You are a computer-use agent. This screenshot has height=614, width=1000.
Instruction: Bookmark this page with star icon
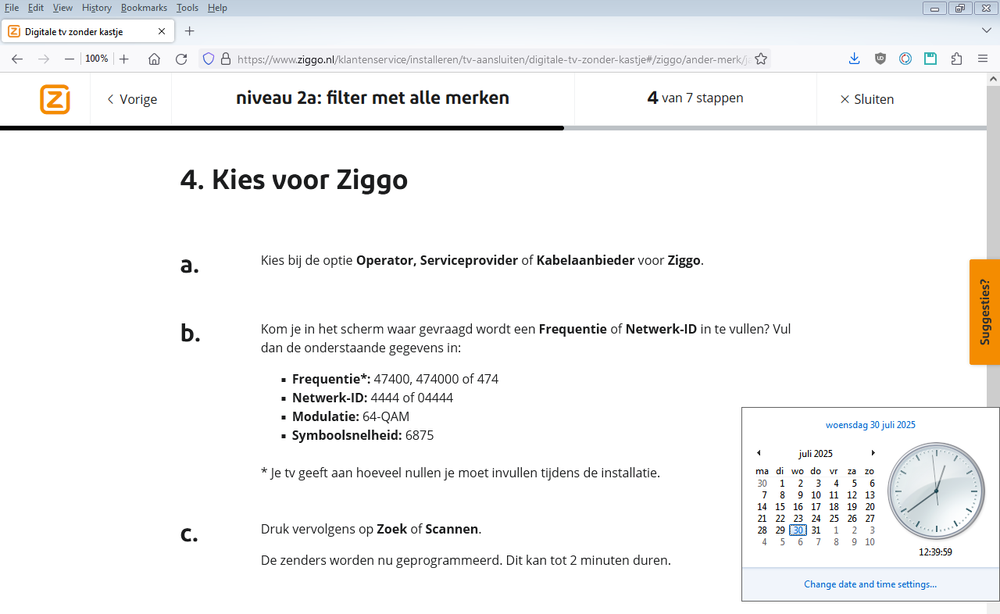tap(761, 59)
